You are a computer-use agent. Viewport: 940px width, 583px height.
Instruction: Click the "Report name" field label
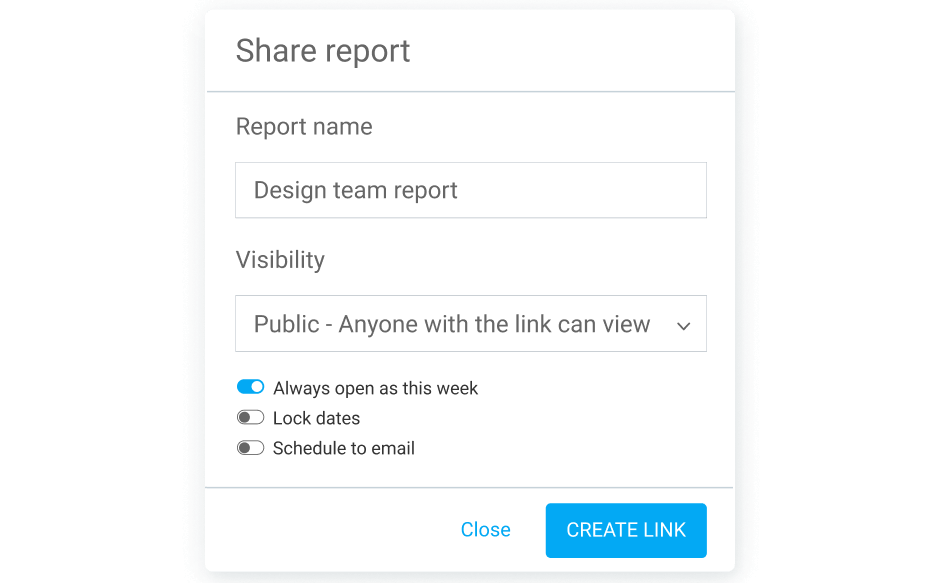[x=303, y=127]
